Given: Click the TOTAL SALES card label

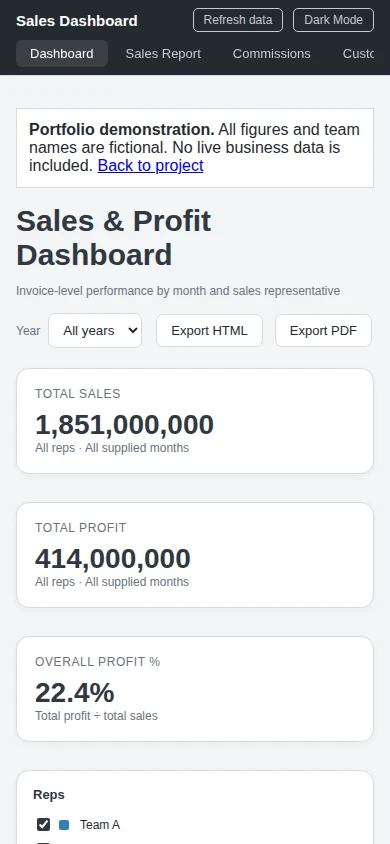Looking at the screenshot, I should (77, 393).
